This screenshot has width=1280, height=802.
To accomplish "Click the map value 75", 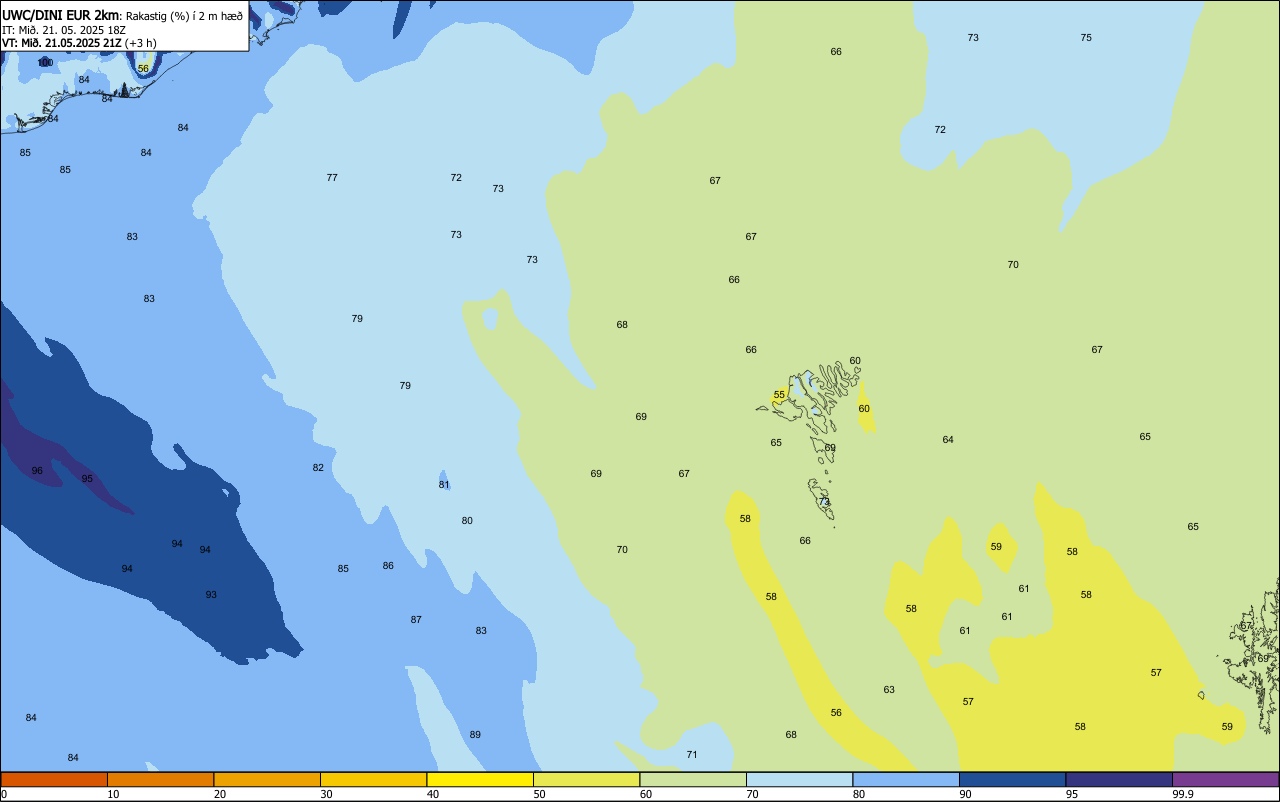I will 1086,38.
